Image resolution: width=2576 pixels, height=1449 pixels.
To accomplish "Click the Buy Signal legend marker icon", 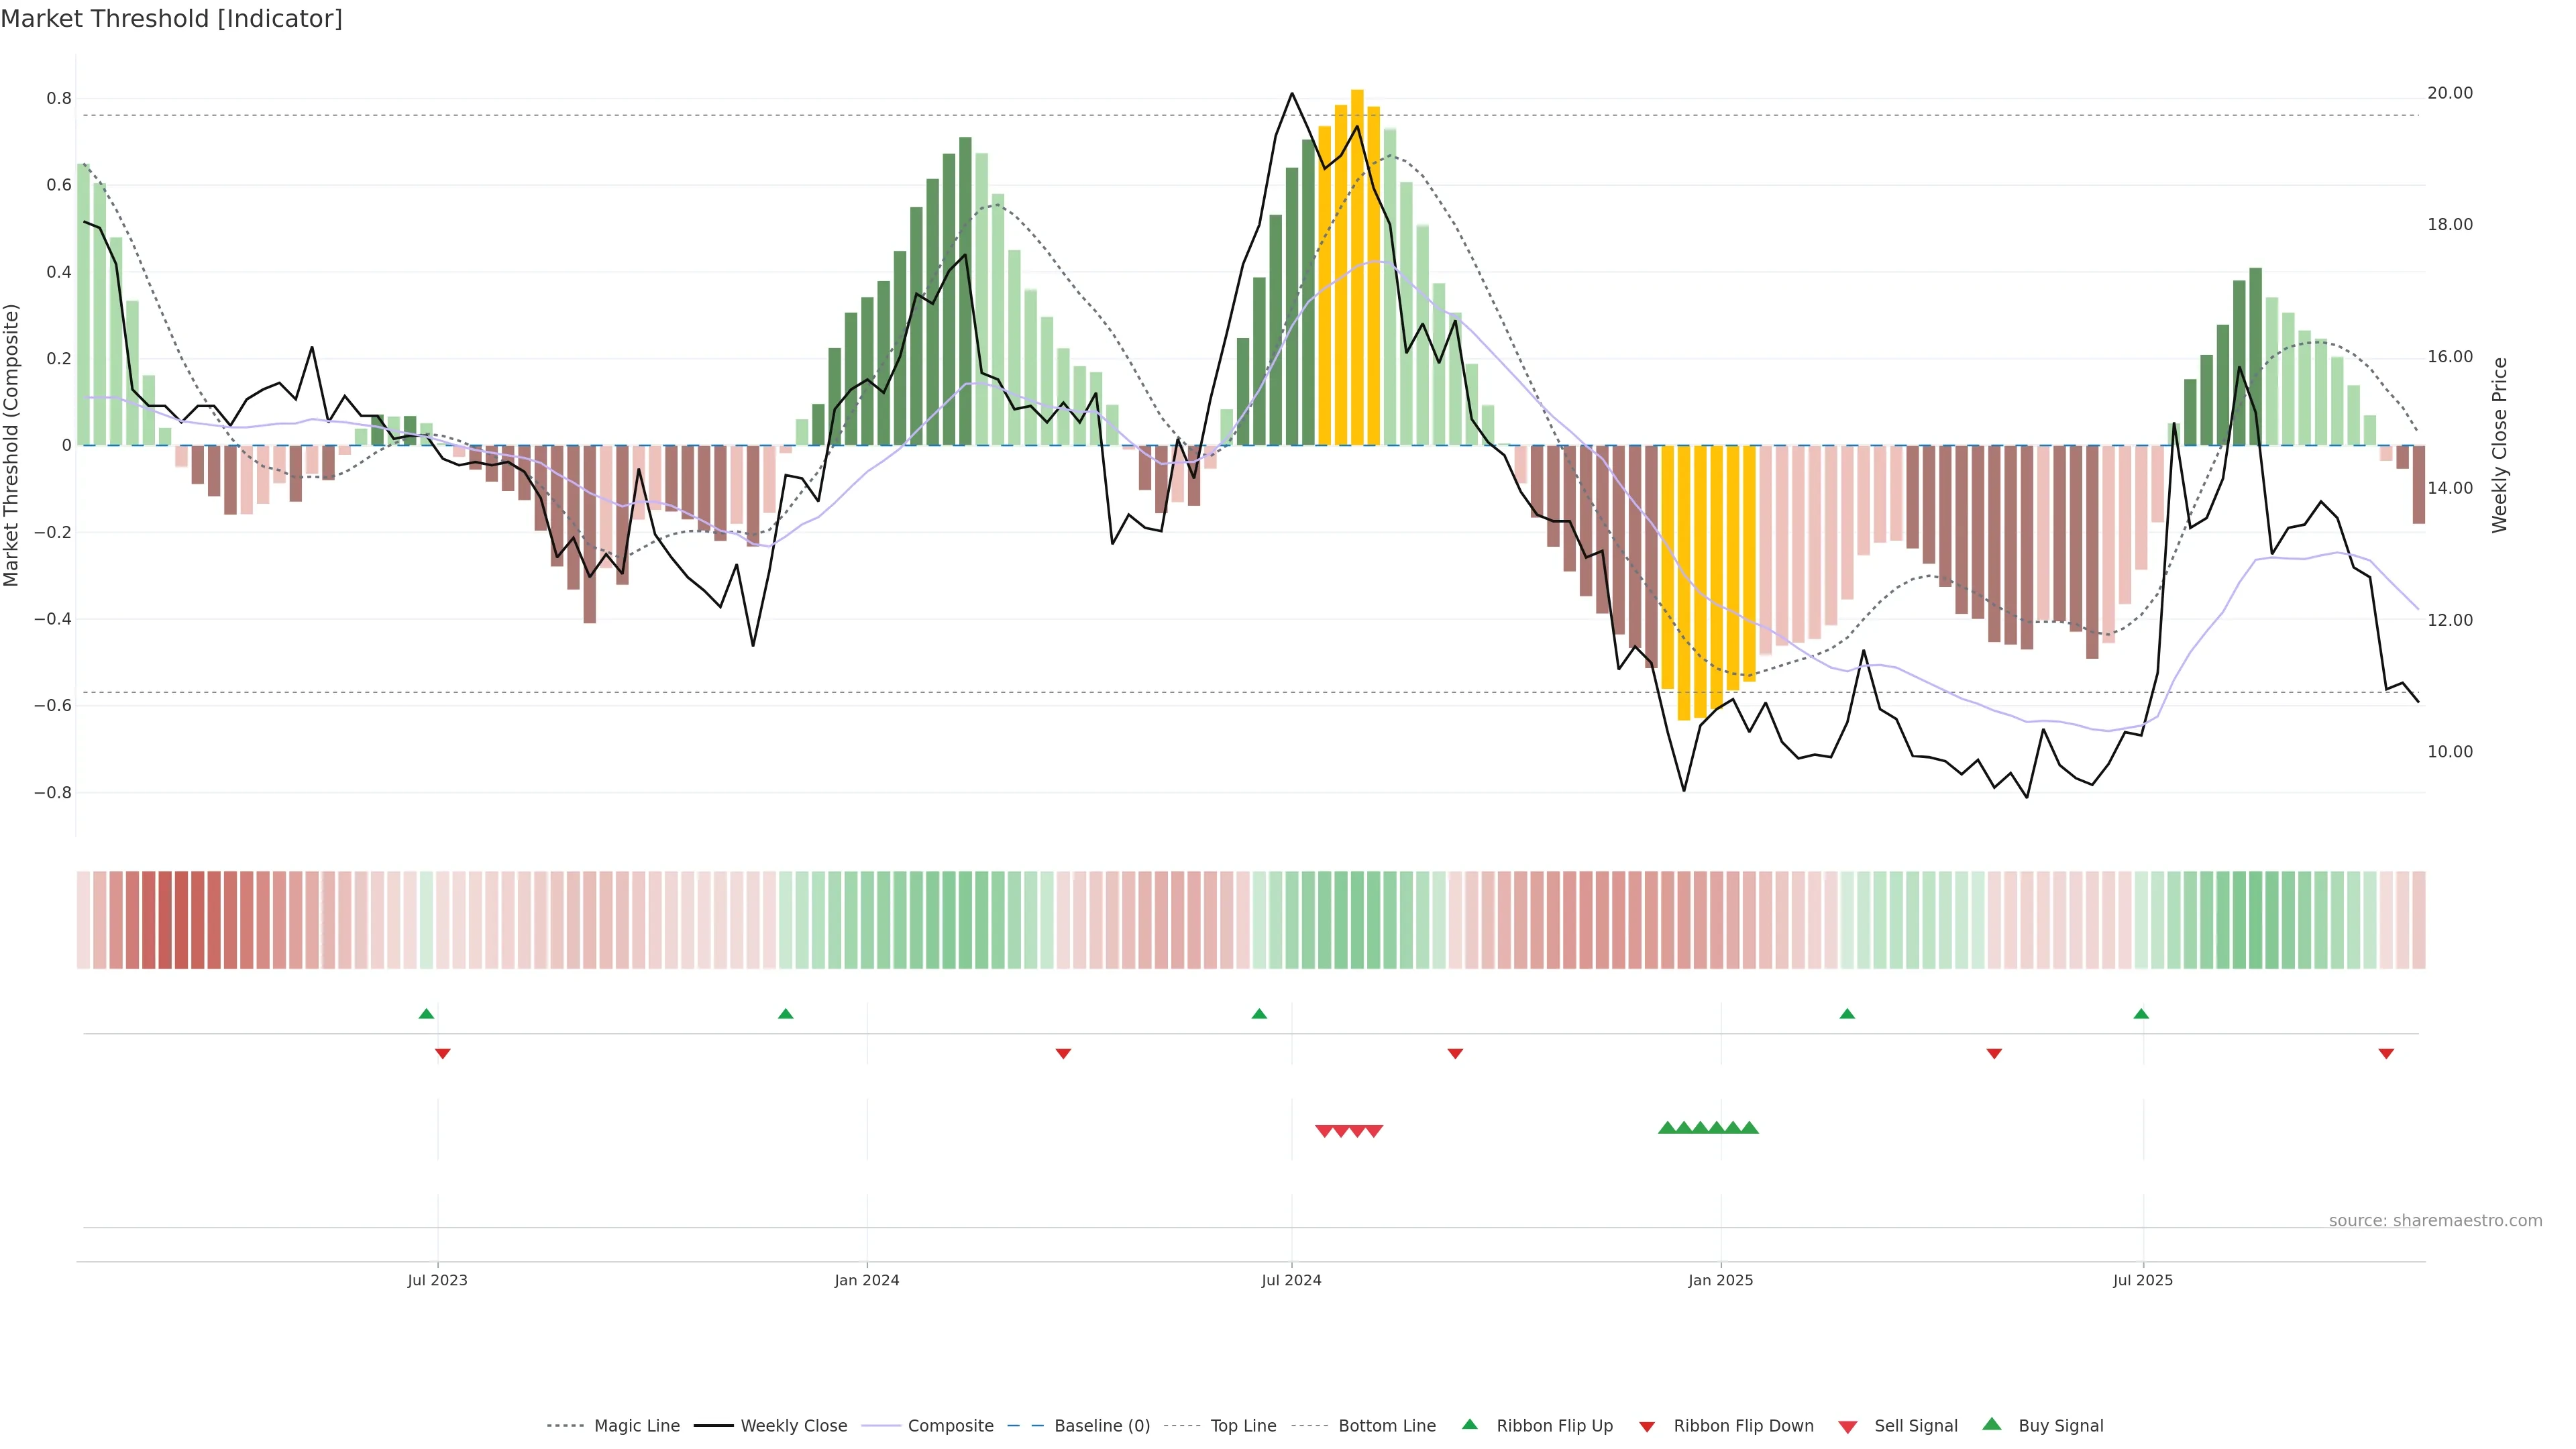I will point(1991,1424).
